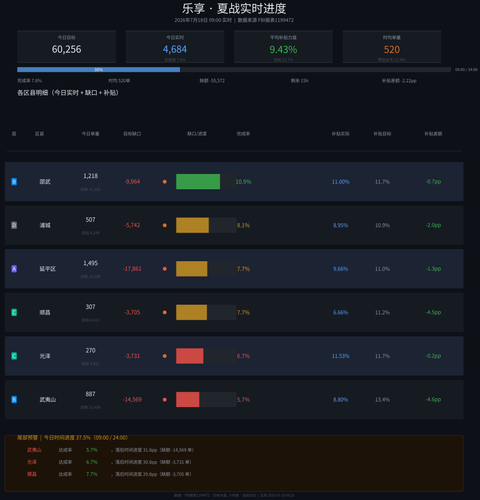The height and width of the screenshot is (500, 480).
Task: Click the 补贴差额 -2.22pp summary value
Action: 399,81
